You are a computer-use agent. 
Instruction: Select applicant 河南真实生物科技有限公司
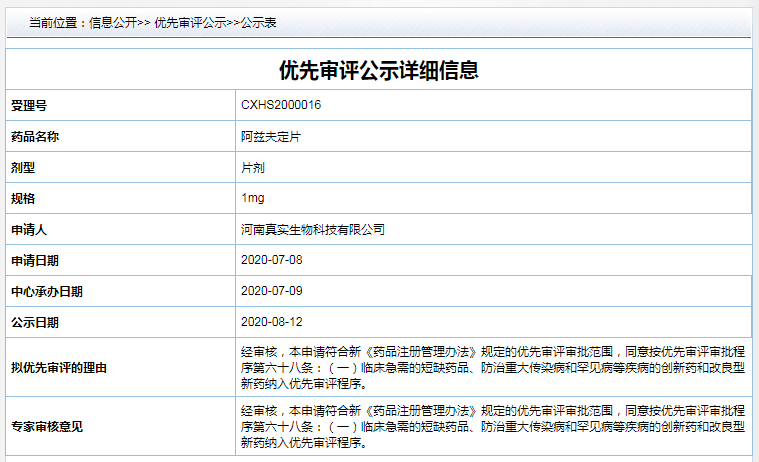(313, 230)
